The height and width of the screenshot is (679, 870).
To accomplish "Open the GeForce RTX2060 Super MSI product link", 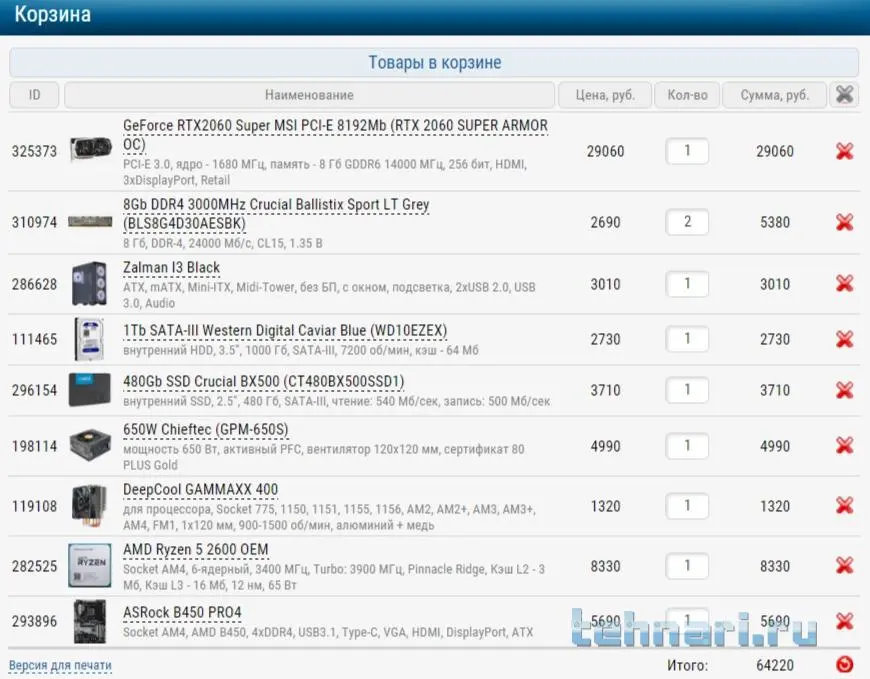I will (335, 135).
